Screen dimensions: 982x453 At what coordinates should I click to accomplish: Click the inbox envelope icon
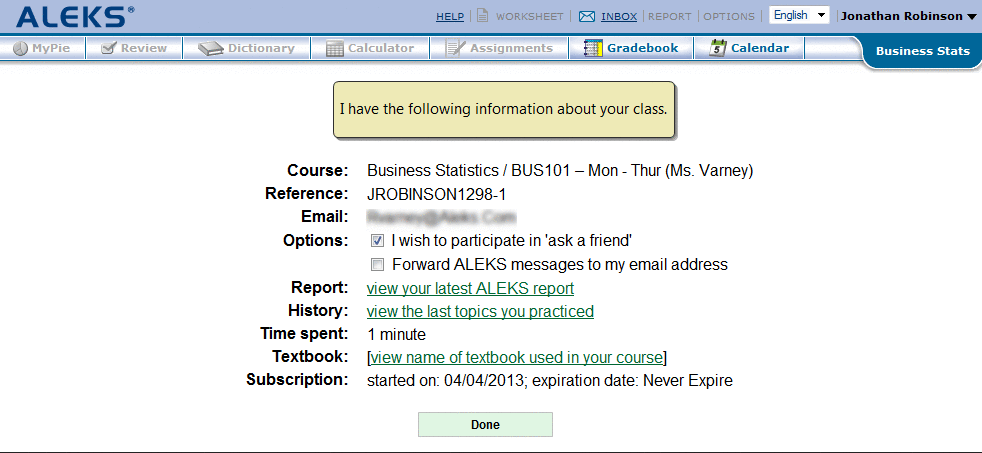(587, 17)
